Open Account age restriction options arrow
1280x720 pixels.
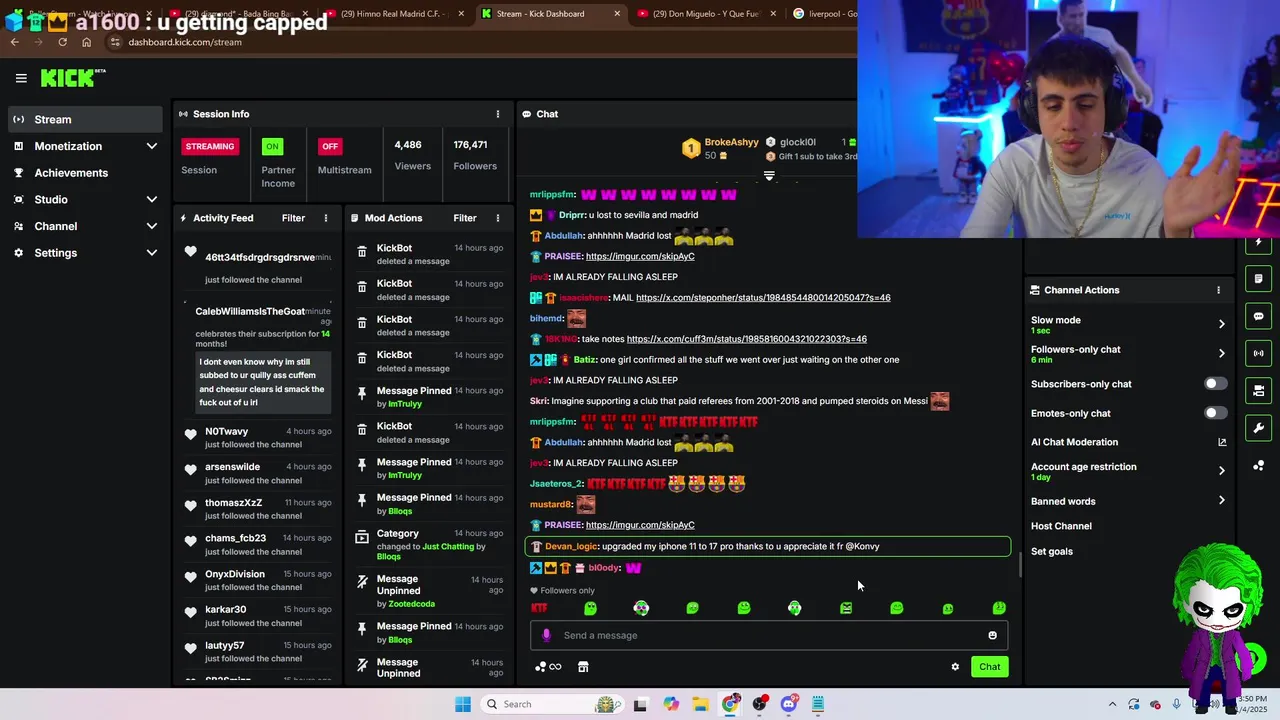(x=1221, y=470)
